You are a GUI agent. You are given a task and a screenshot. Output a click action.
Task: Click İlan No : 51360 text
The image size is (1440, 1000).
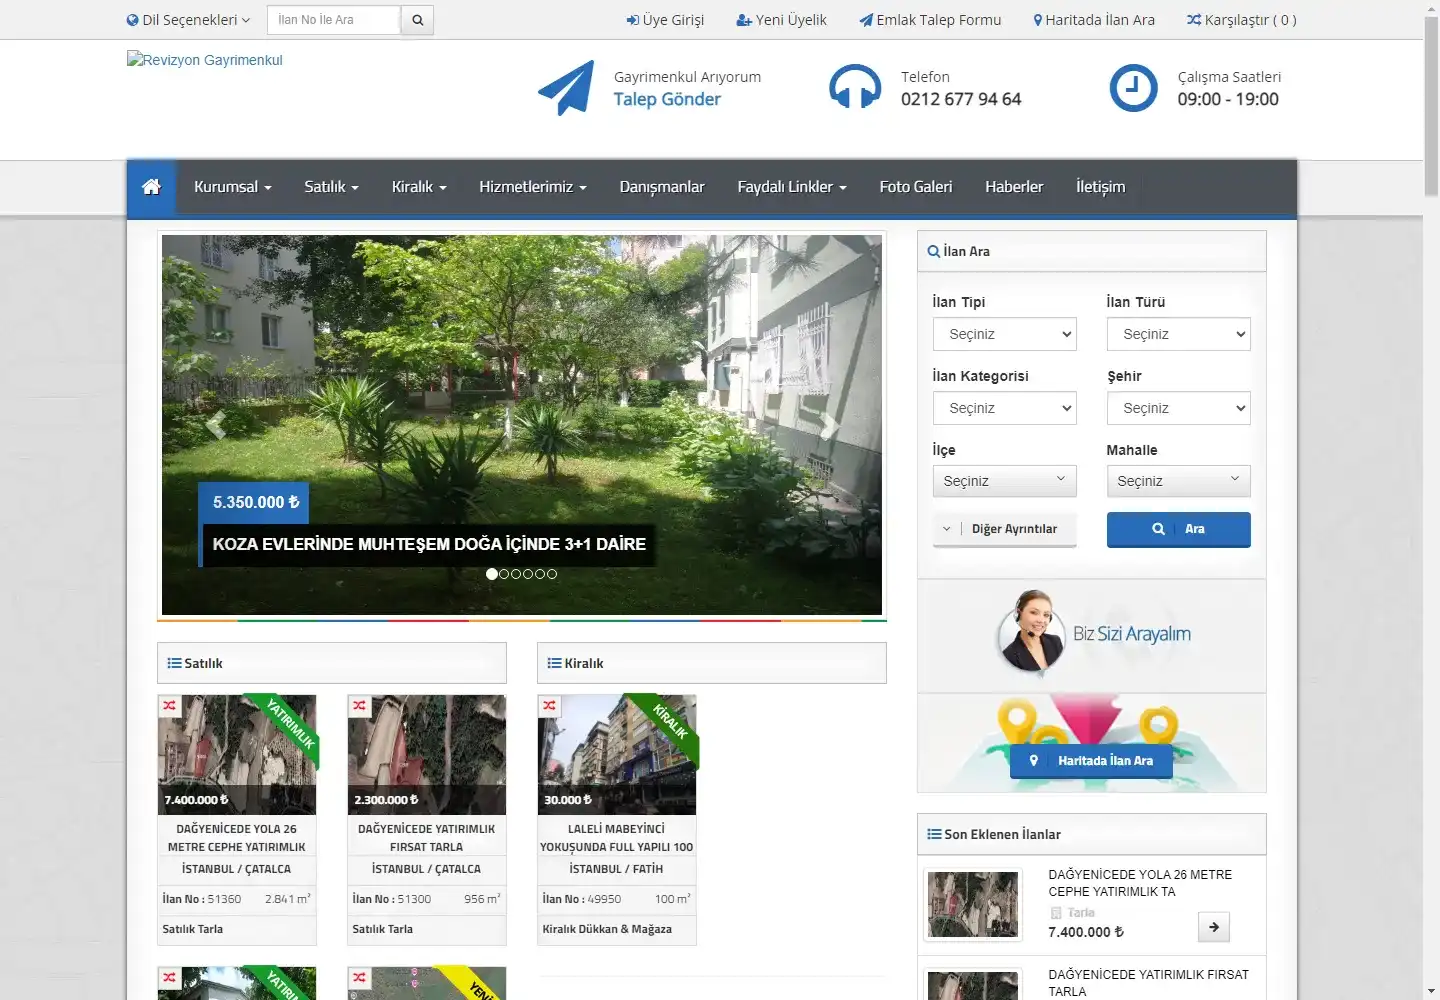click(x=202, y=899)
